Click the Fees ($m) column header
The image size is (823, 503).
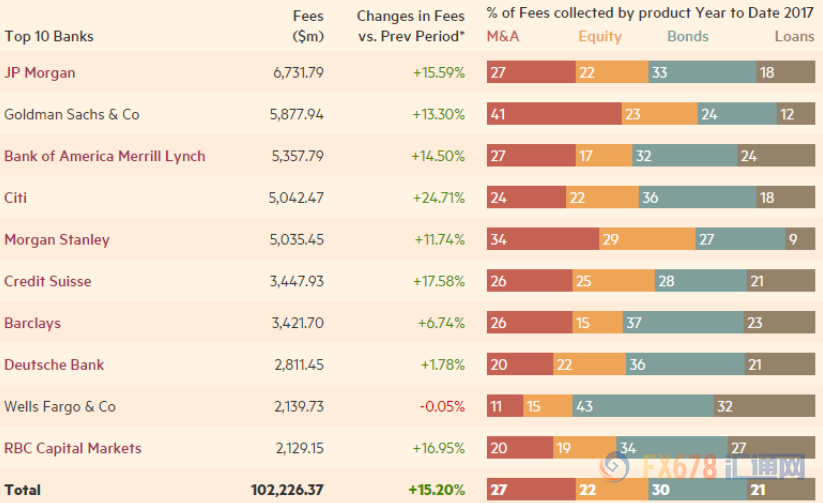point(308,26)
